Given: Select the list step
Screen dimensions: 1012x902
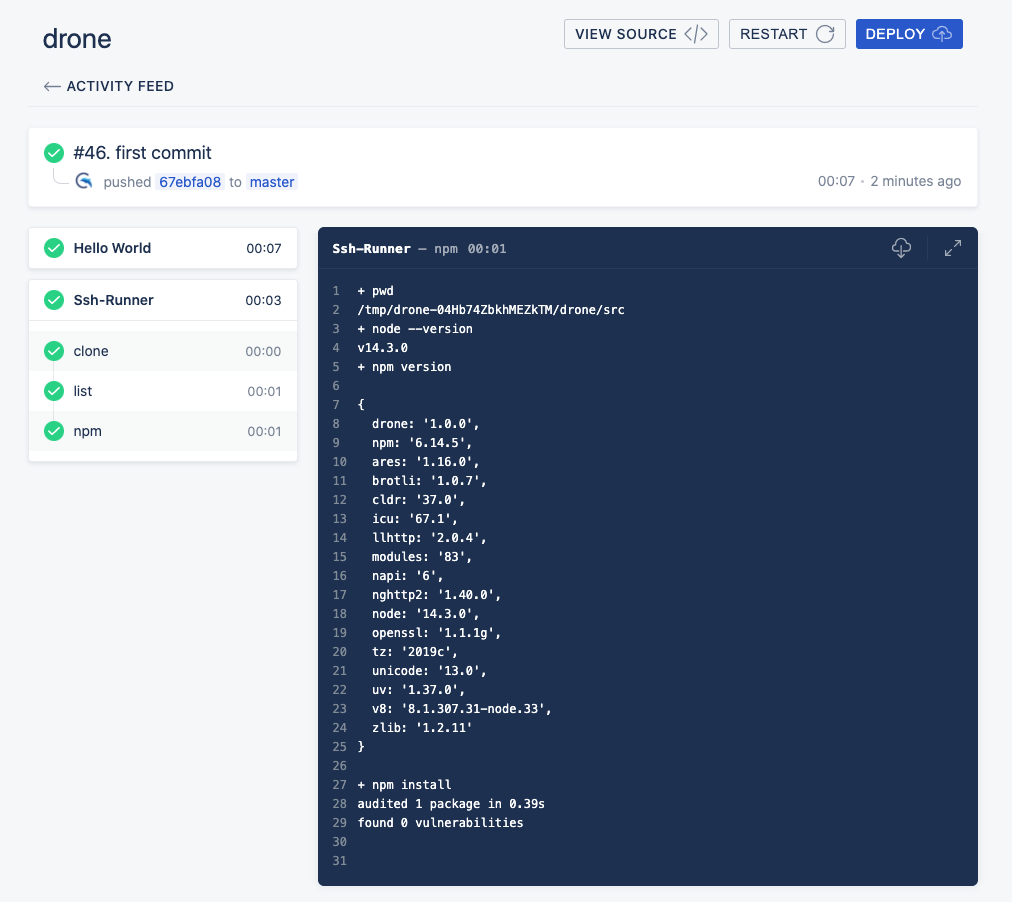Looking at the screenshot, I should click(x=163, y=391).
